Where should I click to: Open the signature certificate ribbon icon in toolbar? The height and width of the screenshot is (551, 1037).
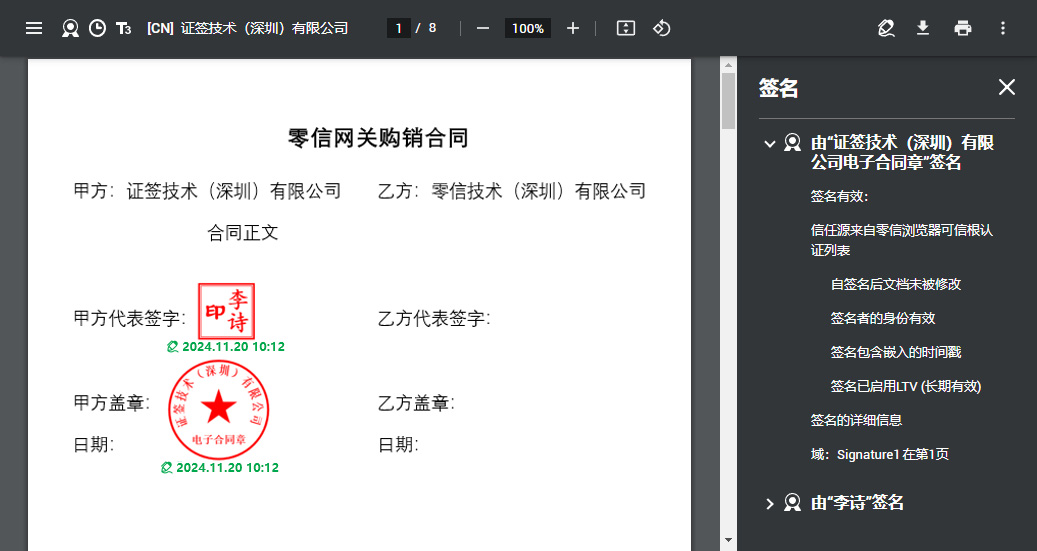70,28
